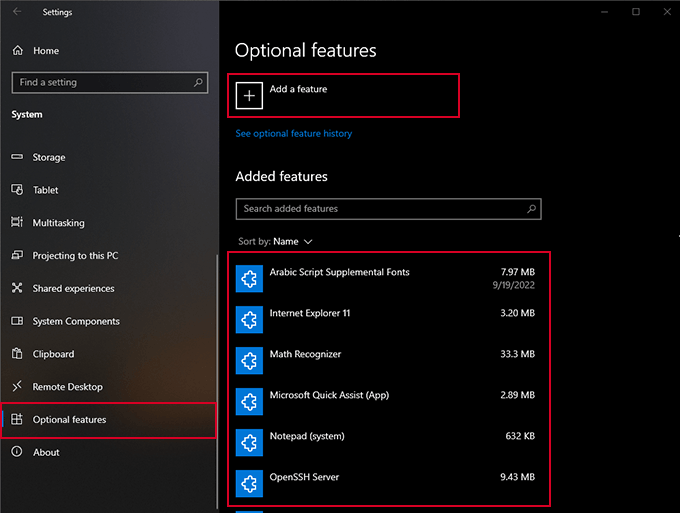Click the plus icon for Add a feature
Image resolution: width=680 pixels, height=513 pixels.
249,95
